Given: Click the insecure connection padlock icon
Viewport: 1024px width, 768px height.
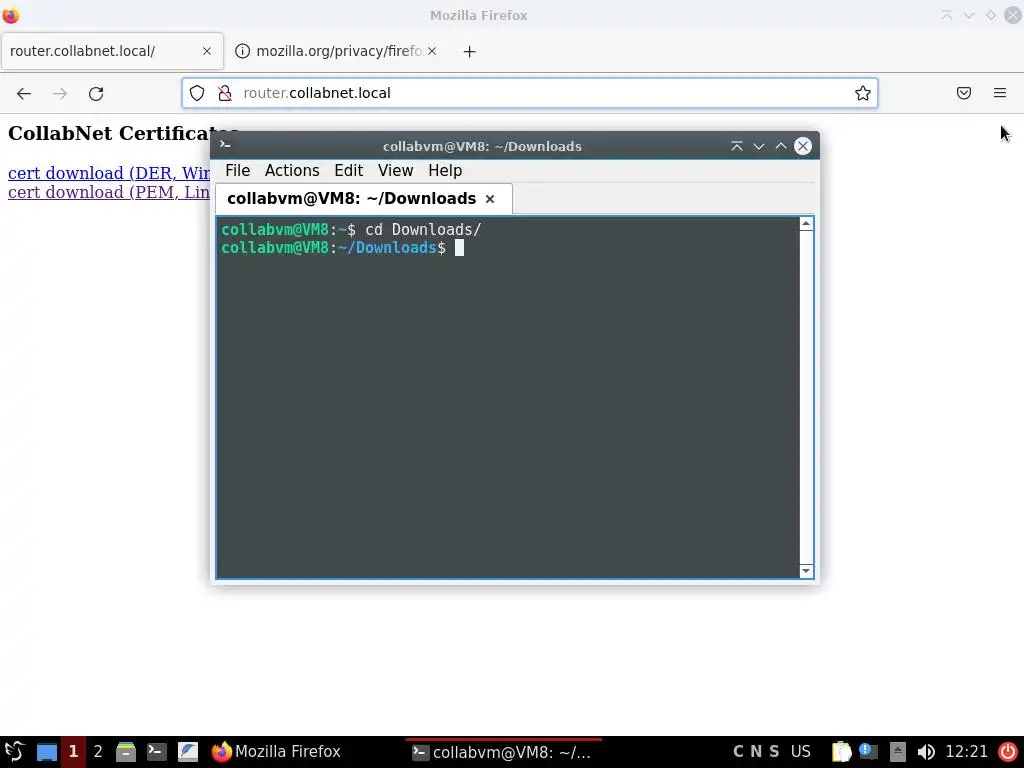Looking at the screenshot, I should pyautogui.click(x=225, y=93).
